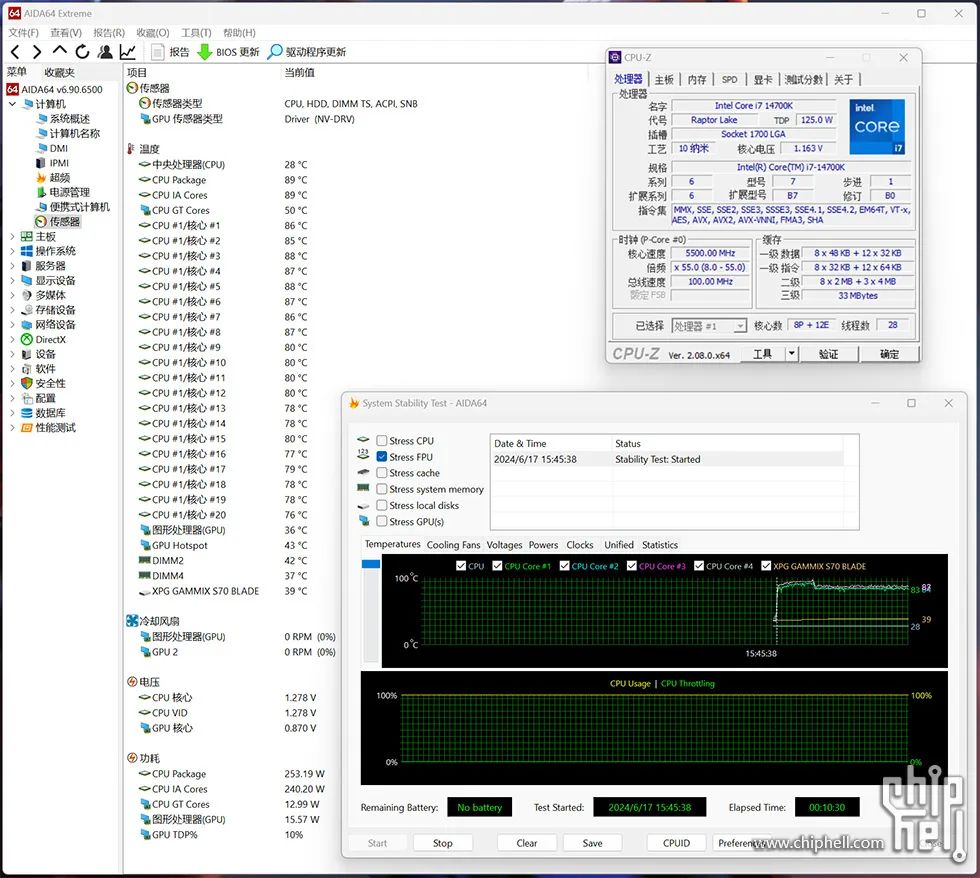
Task: Refresh sensor values with the refresh icon
Action: coord(82,52)
